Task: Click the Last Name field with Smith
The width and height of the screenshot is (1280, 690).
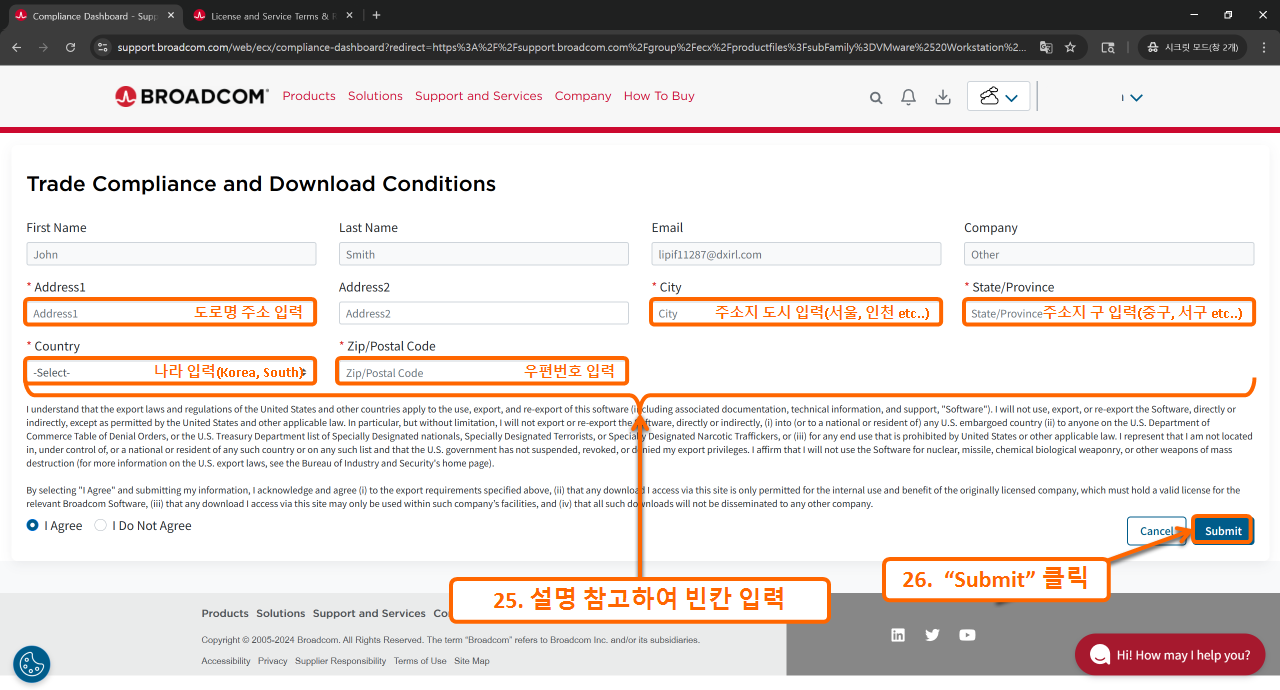Action: click(484, 254)
